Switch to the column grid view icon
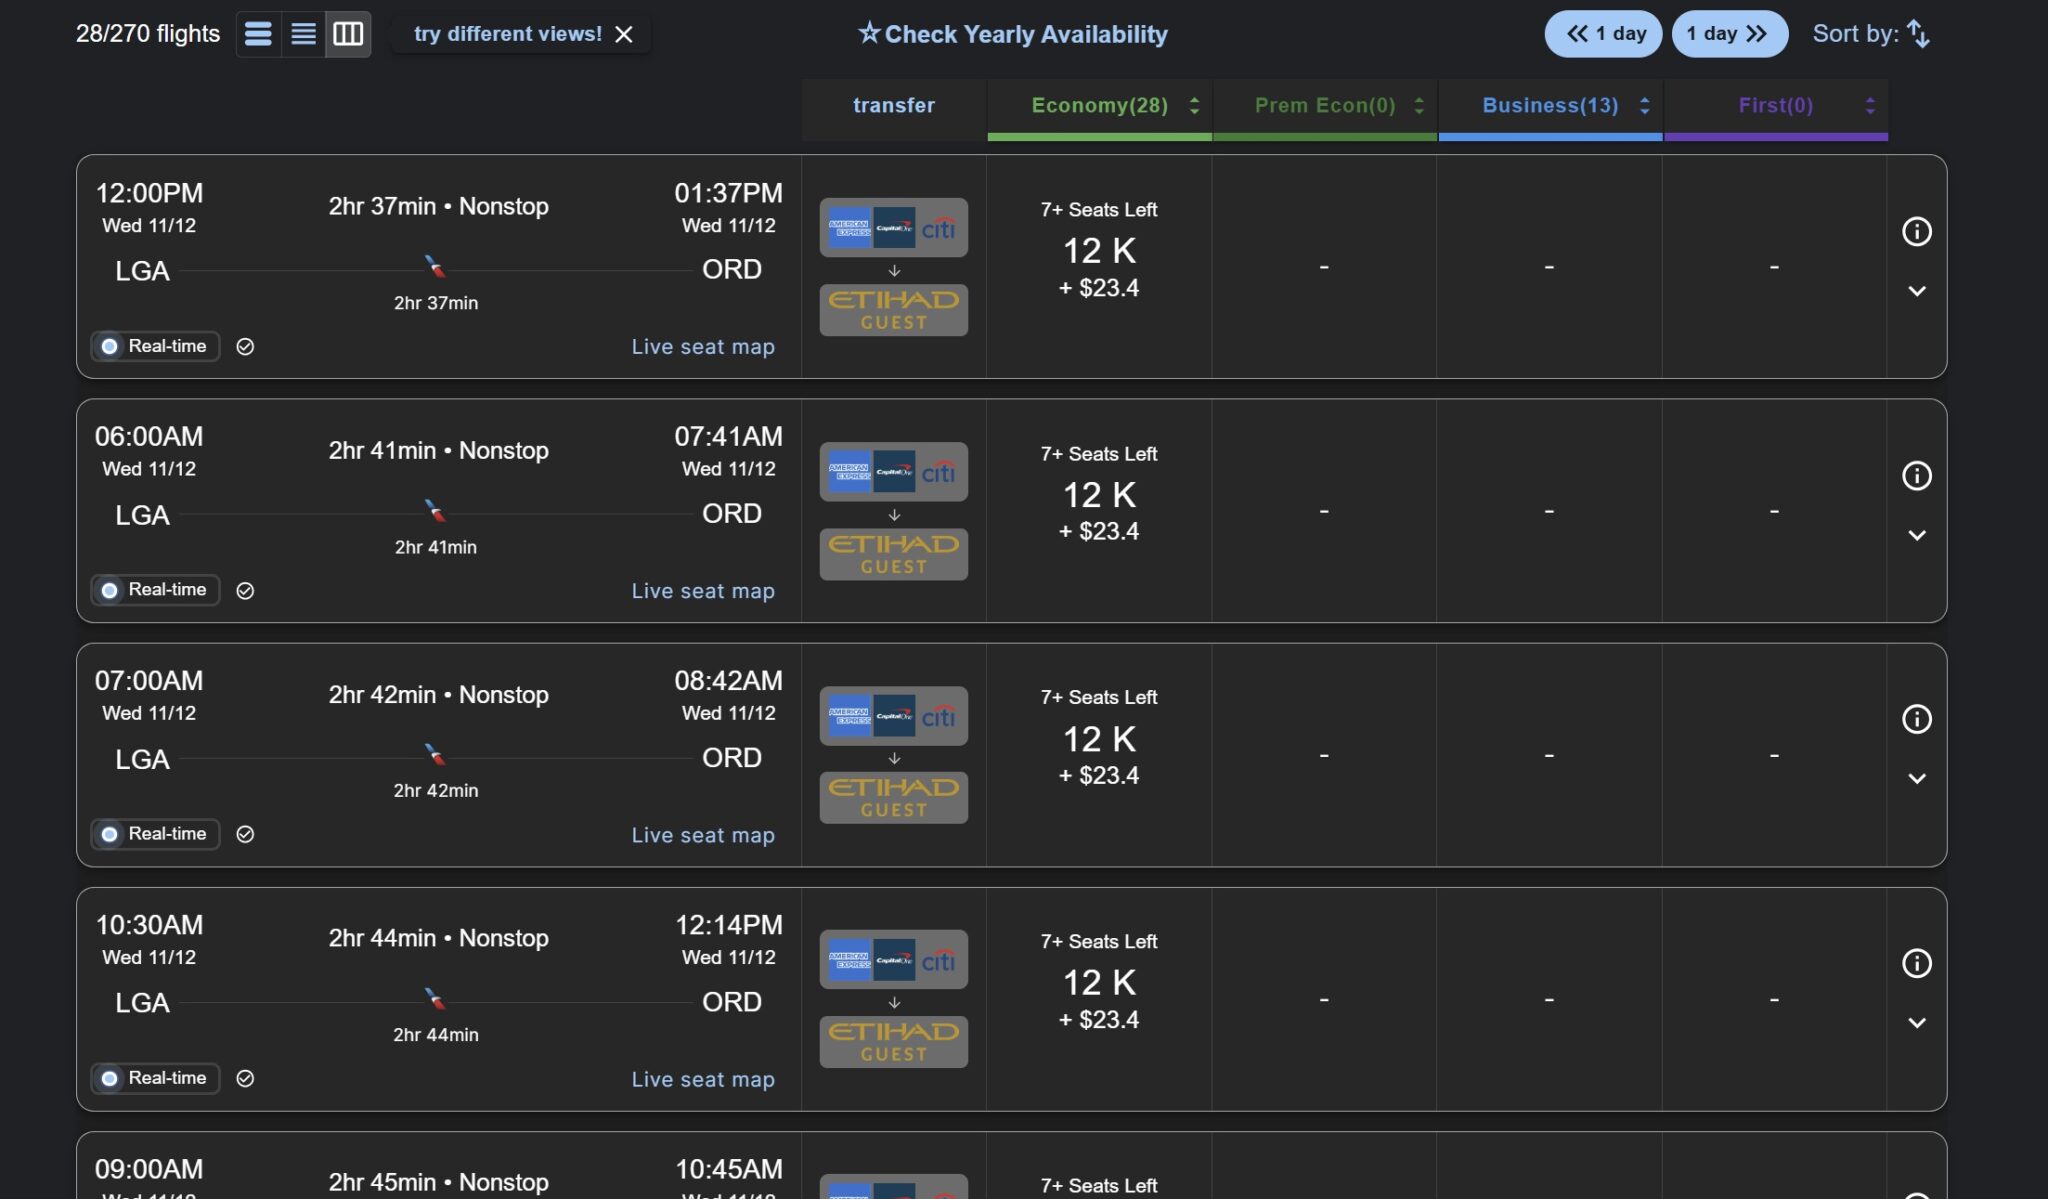The height and width of the screenshot is (1199, 2048). 348,34
